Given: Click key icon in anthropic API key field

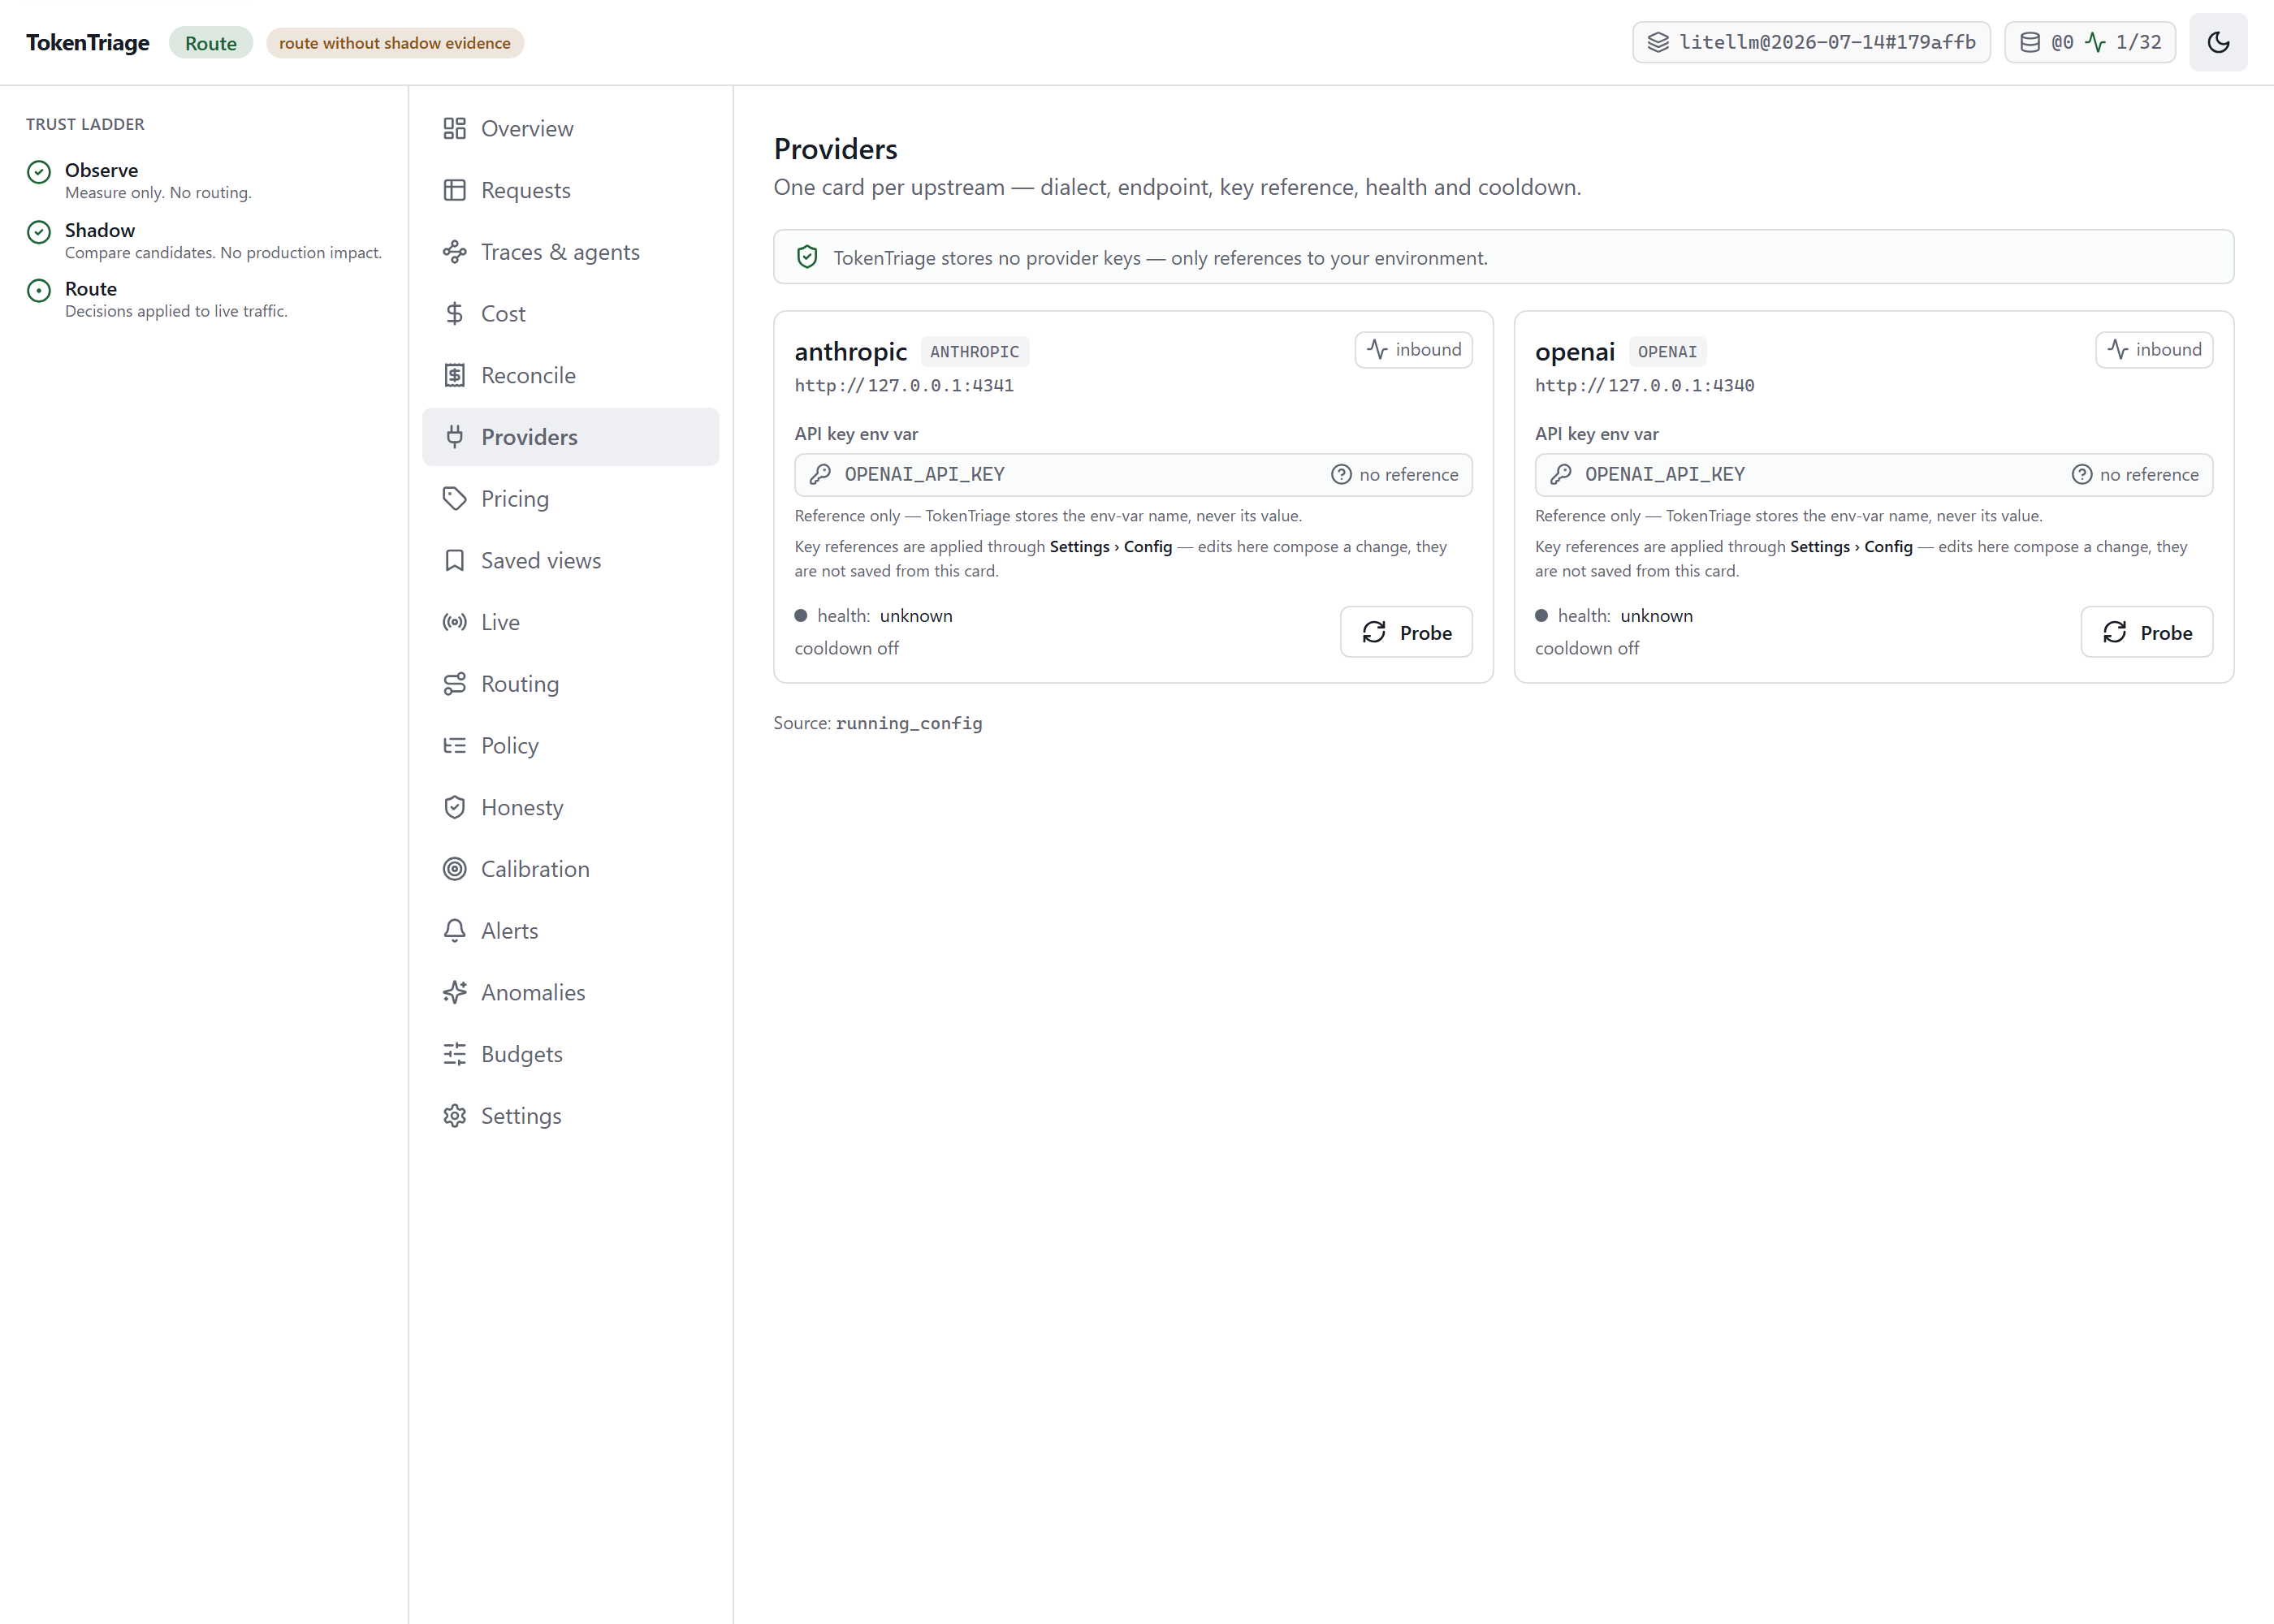Looking at the screenshot, I should (x=820, y=474).
